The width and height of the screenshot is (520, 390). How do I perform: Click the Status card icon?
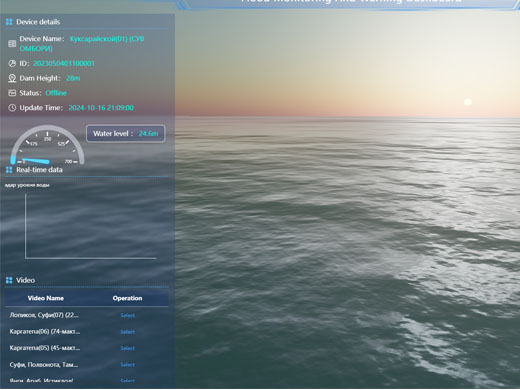(x=12, y=93)
